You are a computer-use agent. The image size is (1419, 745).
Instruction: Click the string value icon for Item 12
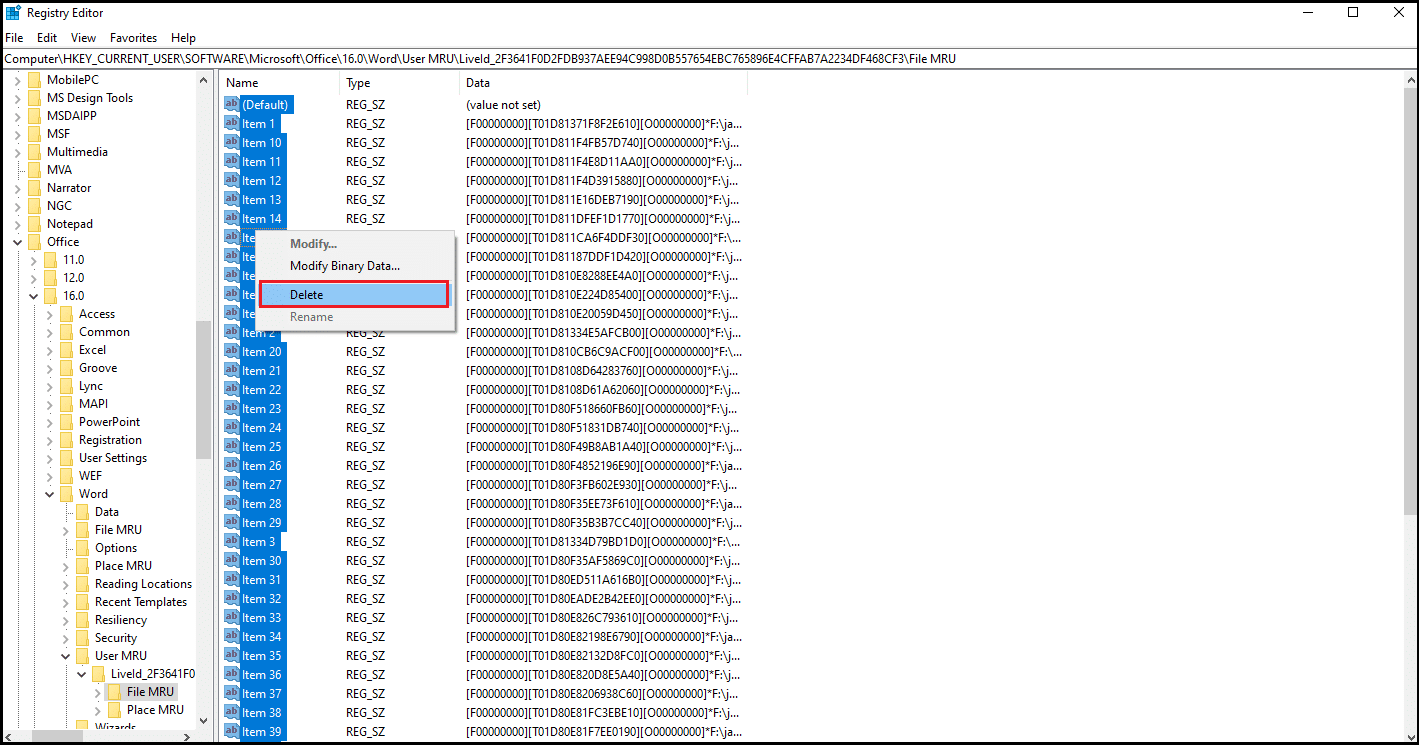click(x=232, y=181)
